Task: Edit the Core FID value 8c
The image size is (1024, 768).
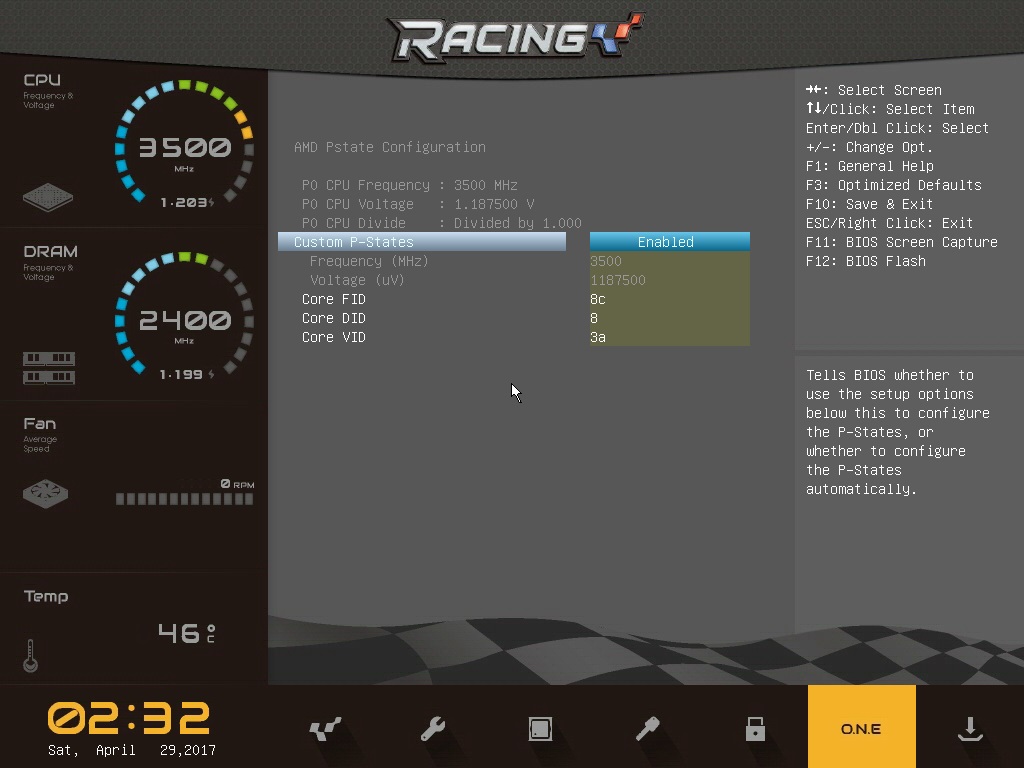Action: [669, 299]
